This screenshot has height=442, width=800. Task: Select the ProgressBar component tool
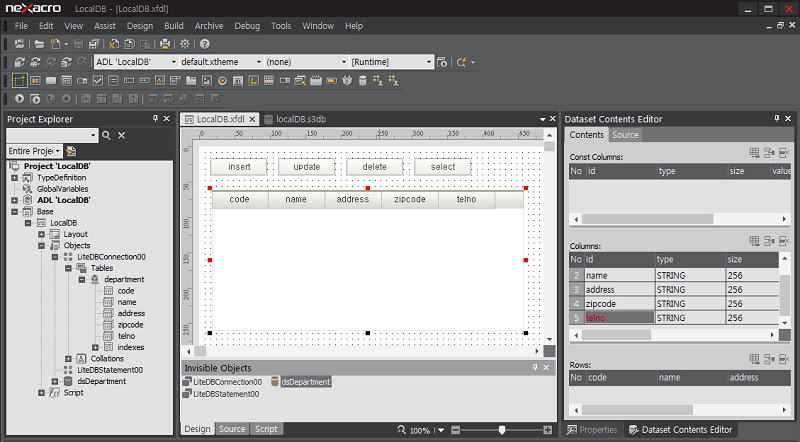(332, 81)
